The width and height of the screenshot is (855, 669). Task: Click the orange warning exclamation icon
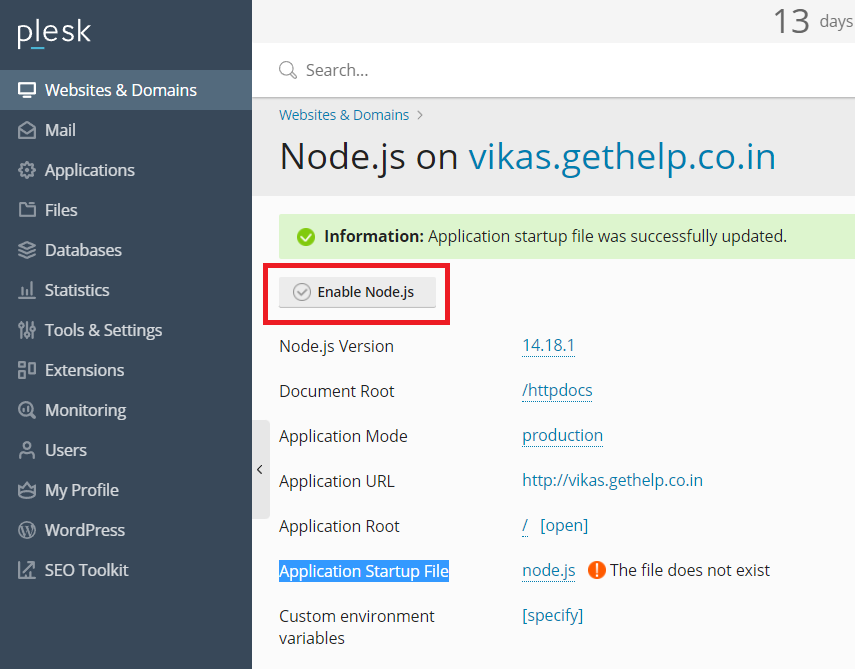pyautogui.click(x=597, y=570)
